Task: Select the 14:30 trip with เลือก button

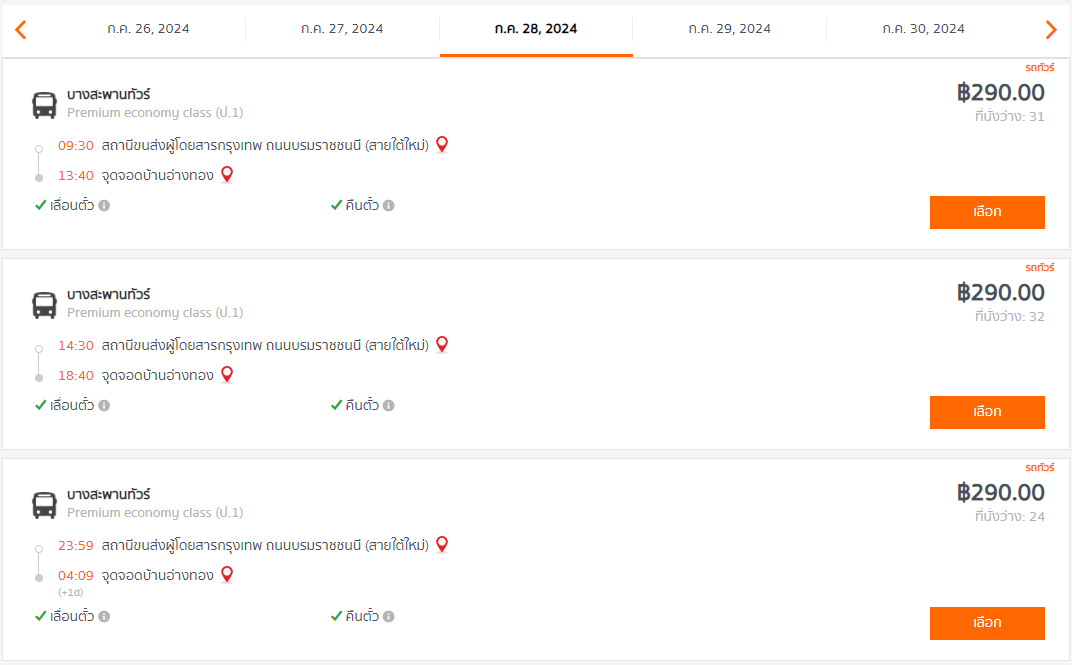Action: click(x=987, y=412)
